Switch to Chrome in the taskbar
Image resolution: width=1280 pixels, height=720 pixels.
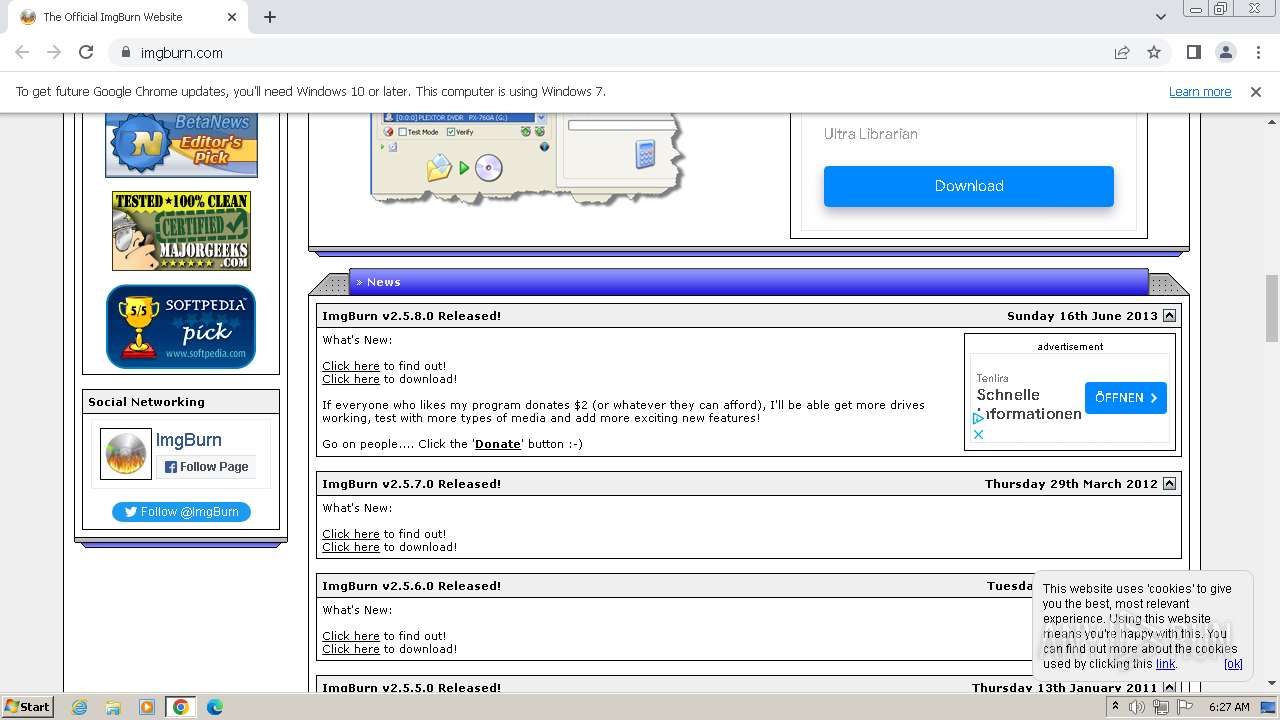click(181, 707)
